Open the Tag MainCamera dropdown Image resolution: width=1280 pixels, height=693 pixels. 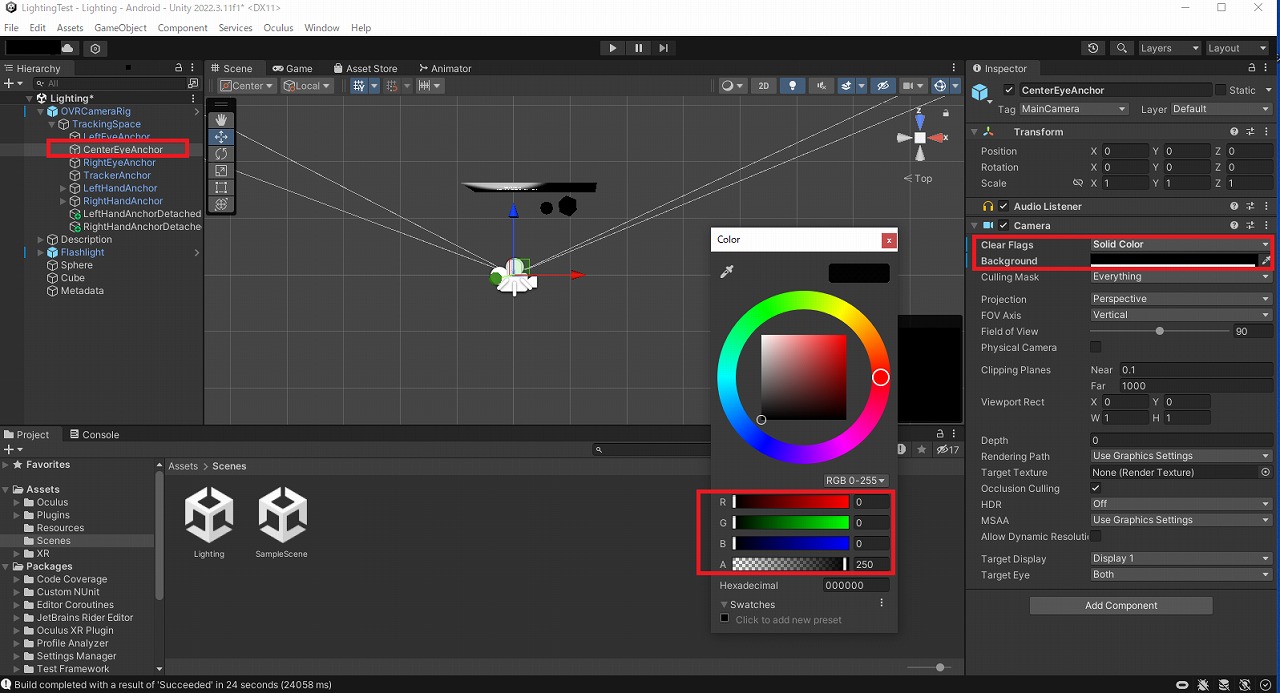click(x=1074, y=109)
